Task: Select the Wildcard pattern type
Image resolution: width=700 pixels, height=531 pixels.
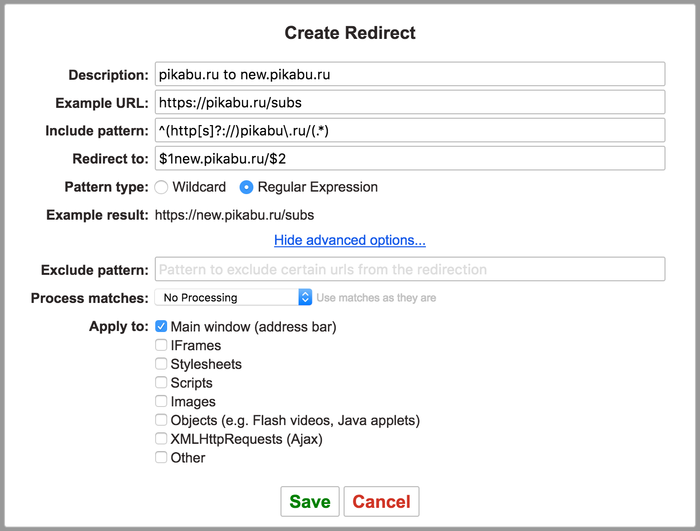Action: click(161, 187)
